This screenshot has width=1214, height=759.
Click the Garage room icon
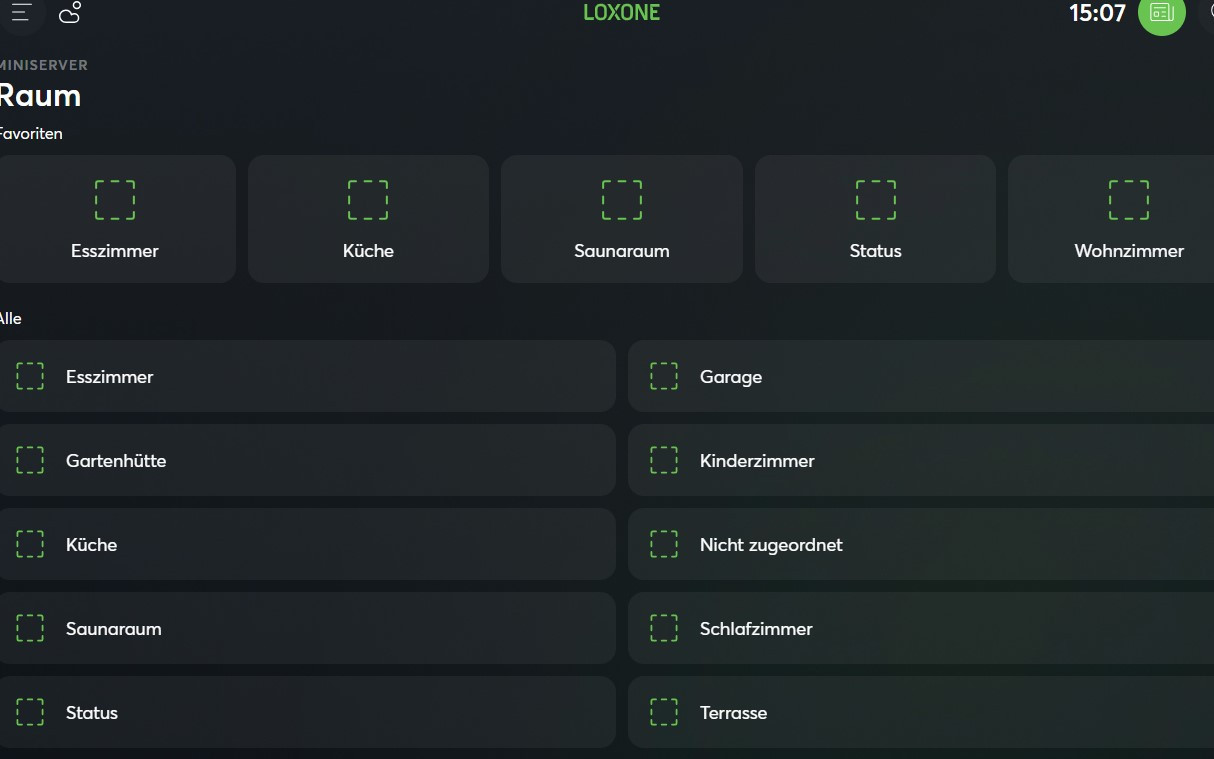click(664, 376)
